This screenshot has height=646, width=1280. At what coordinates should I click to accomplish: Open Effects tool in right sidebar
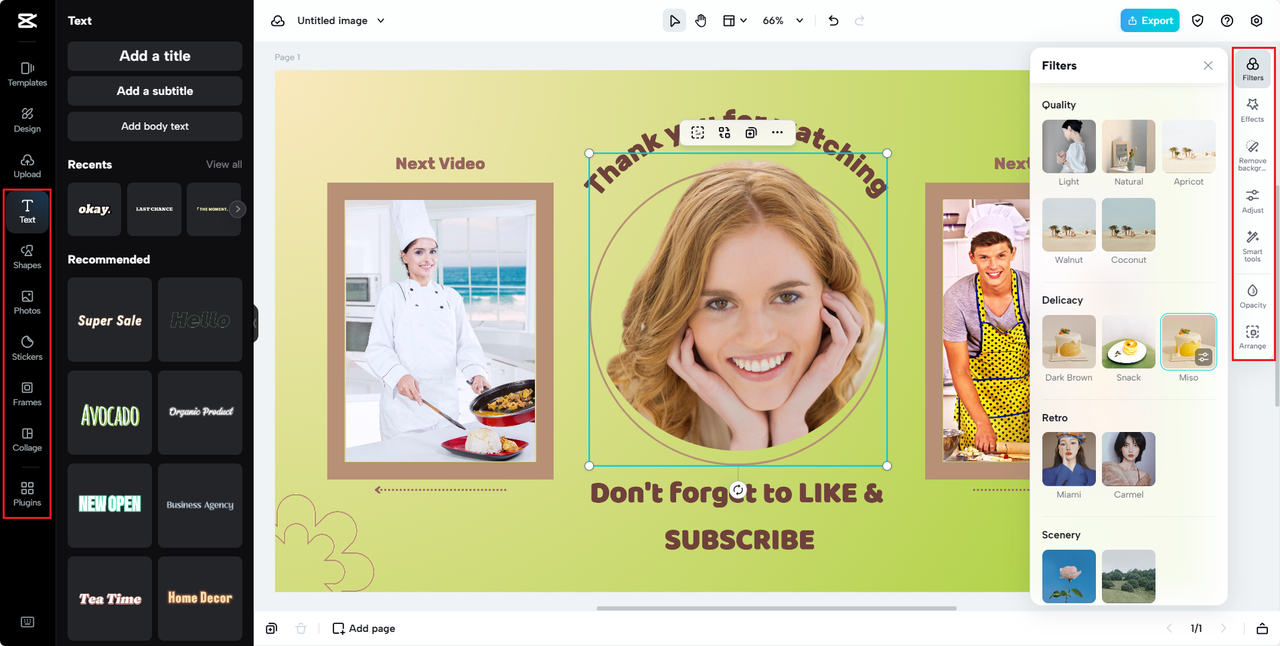coord(1252,110)
